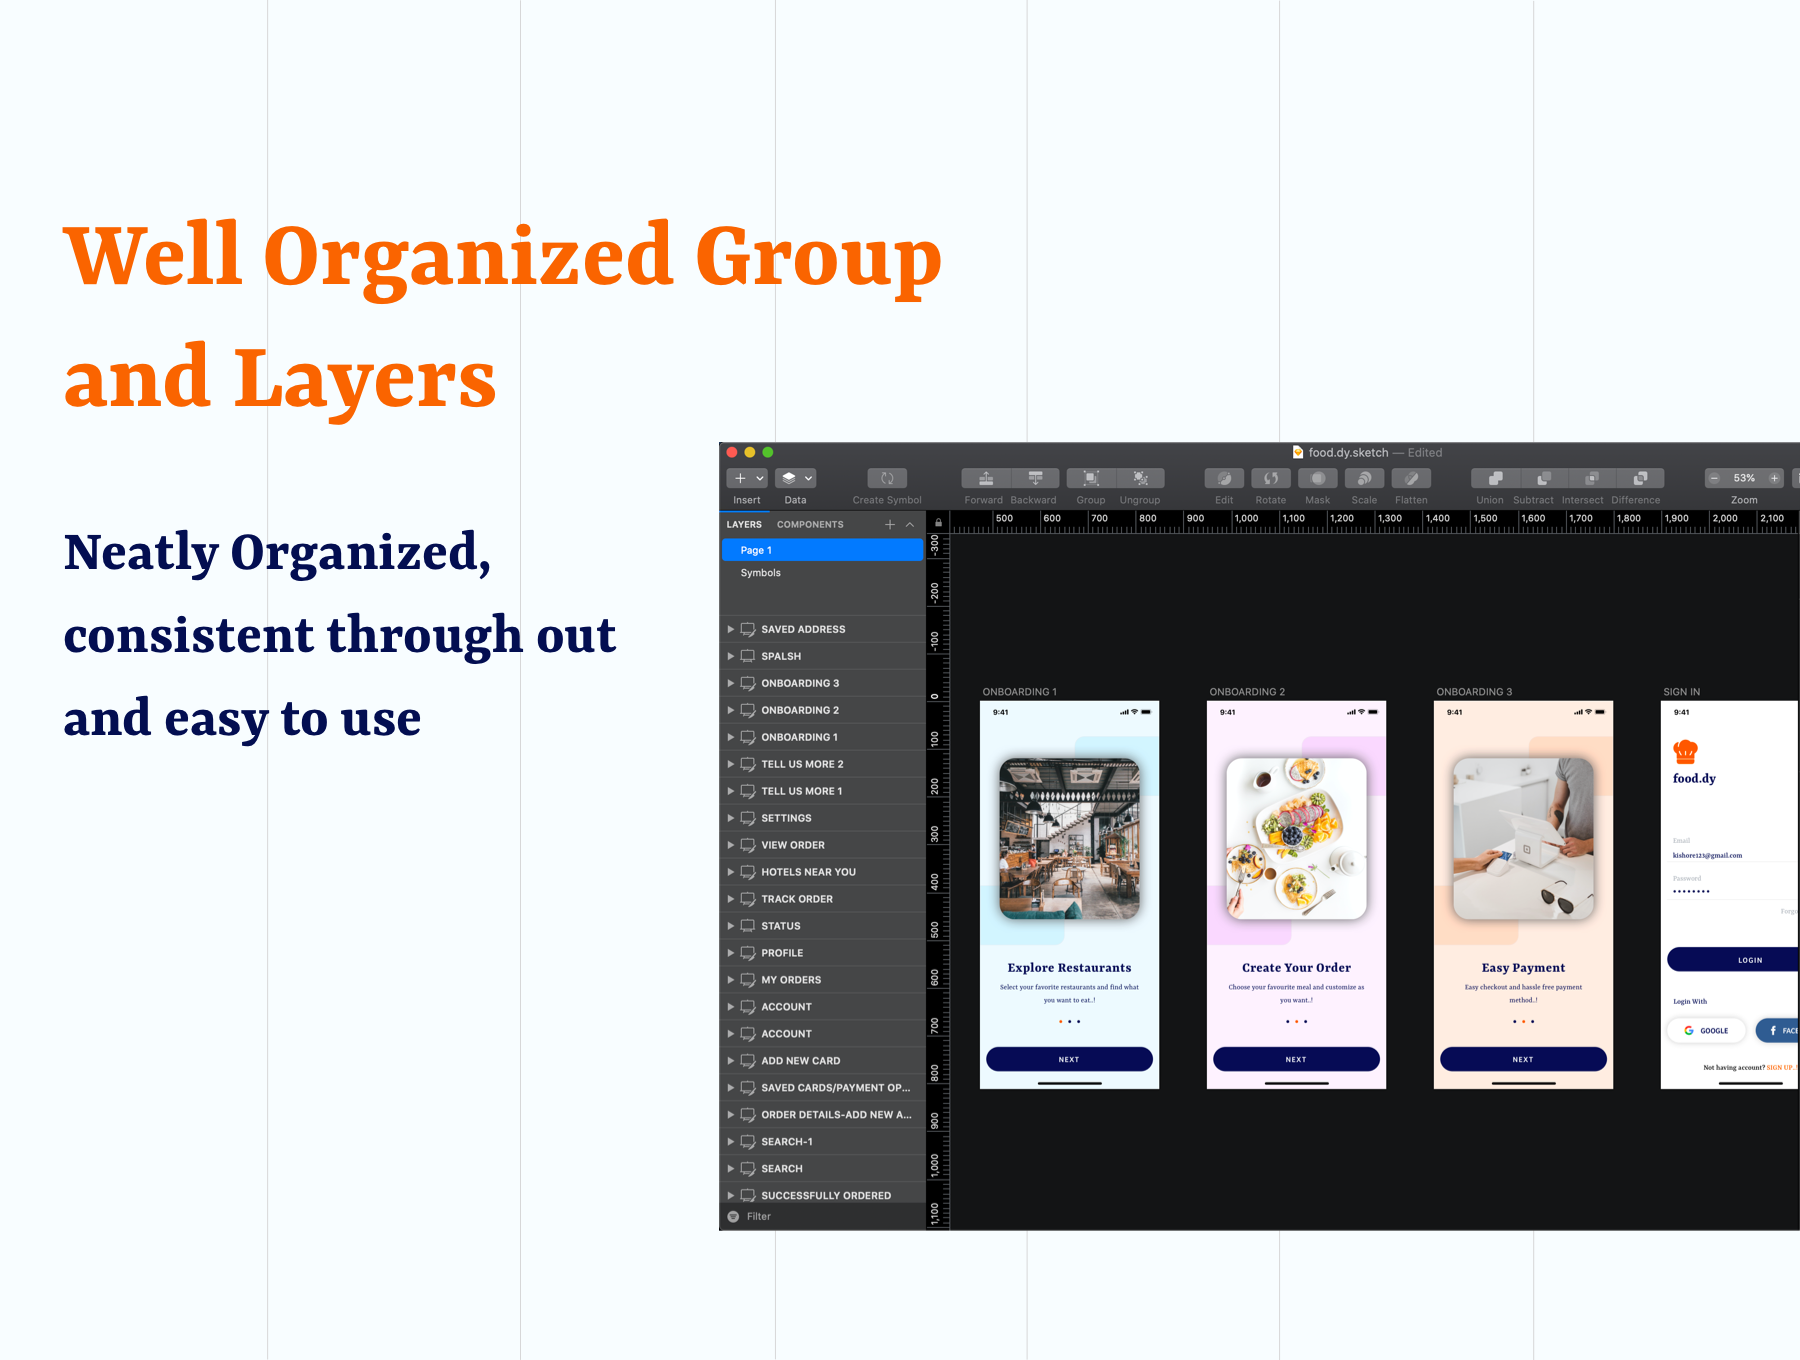Click the Backward arrange icon
The image size is (1800, 1360).
tap(1035, 479)
